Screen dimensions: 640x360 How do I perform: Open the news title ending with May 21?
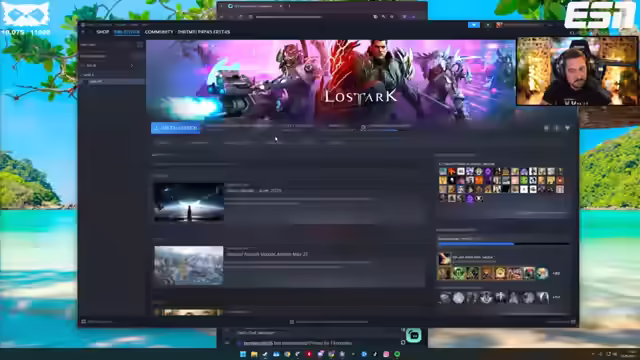[267, 254]
